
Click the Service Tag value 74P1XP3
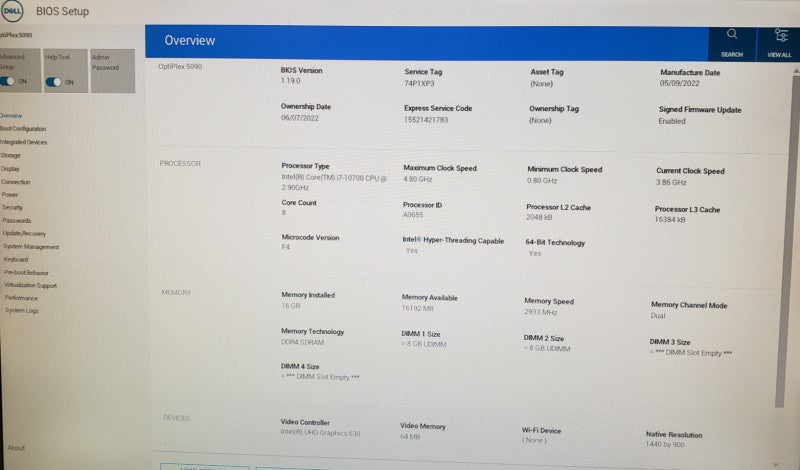coord(419,83)
